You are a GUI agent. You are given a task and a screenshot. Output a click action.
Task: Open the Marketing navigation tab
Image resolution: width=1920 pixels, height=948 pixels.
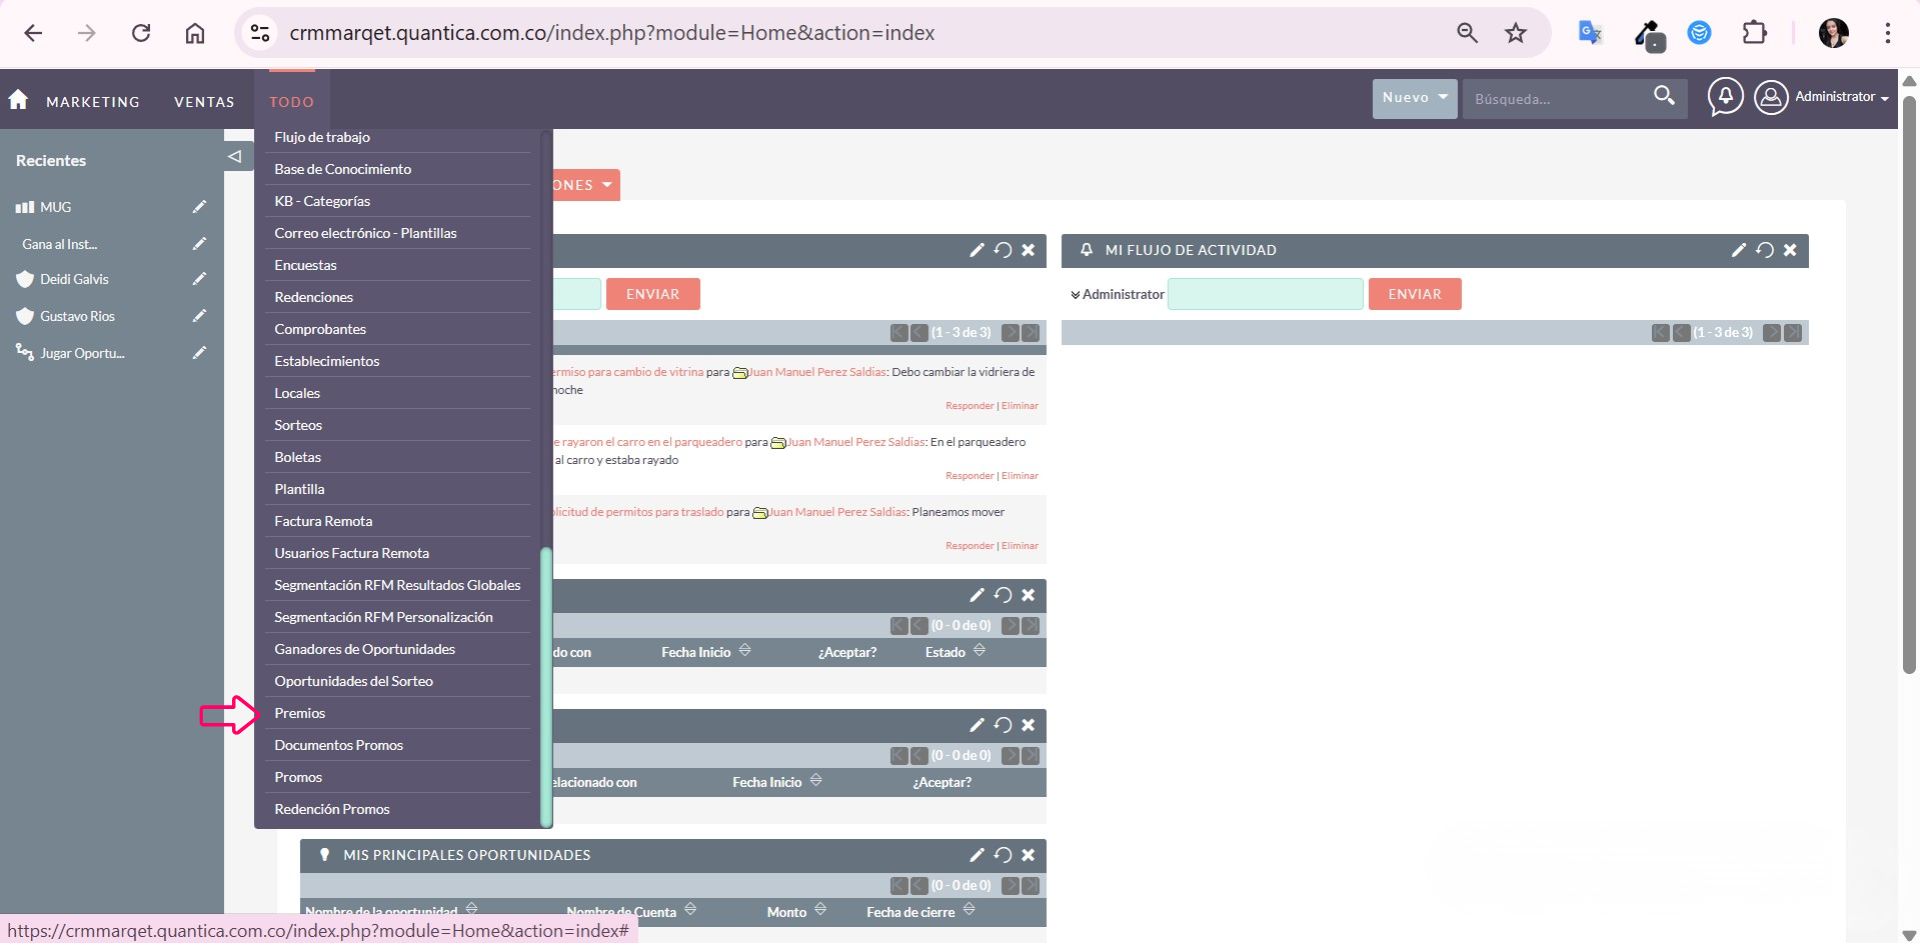click(93, 102)
